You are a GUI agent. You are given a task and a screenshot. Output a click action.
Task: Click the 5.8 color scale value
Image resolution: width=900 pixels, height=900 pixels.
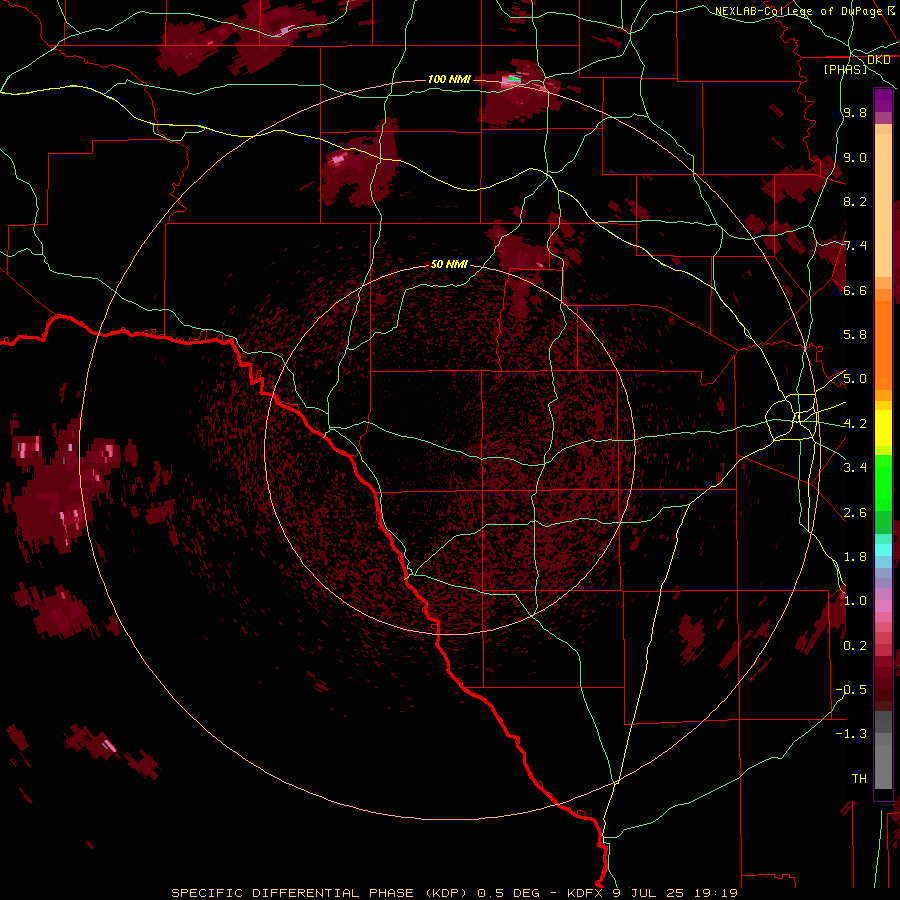click(x=855, y=335)
